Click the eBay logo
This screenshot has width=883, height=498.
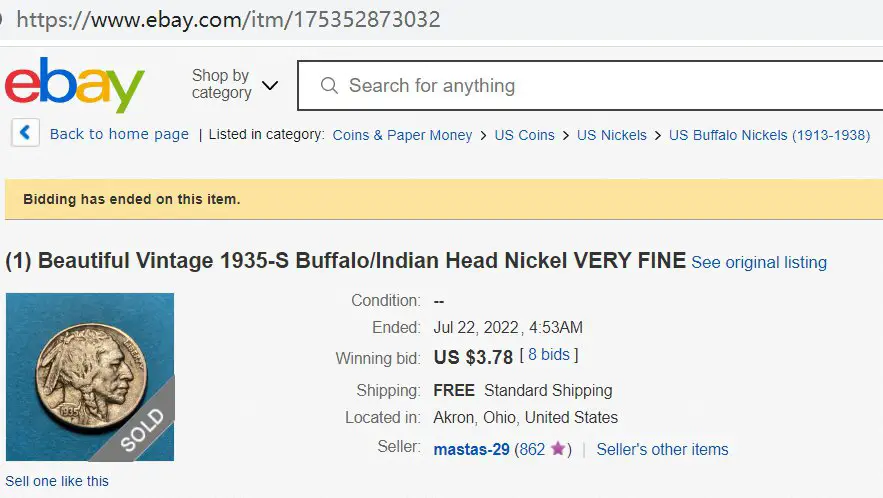pos(75,85)
